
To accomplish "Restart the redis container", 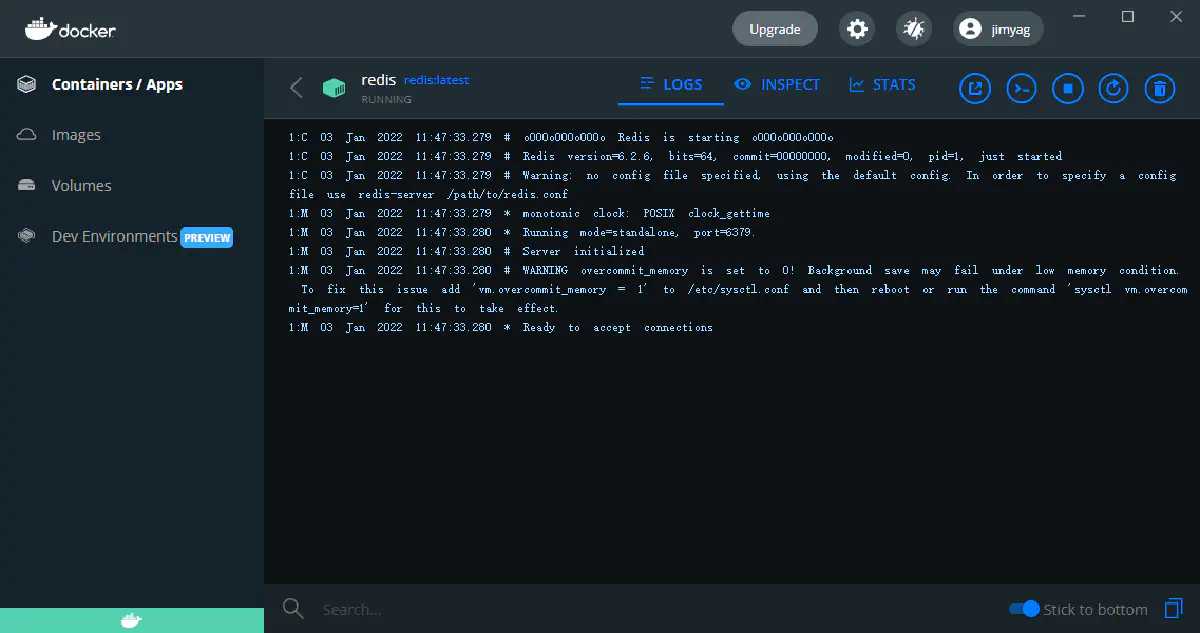I will pos(1113,88).
